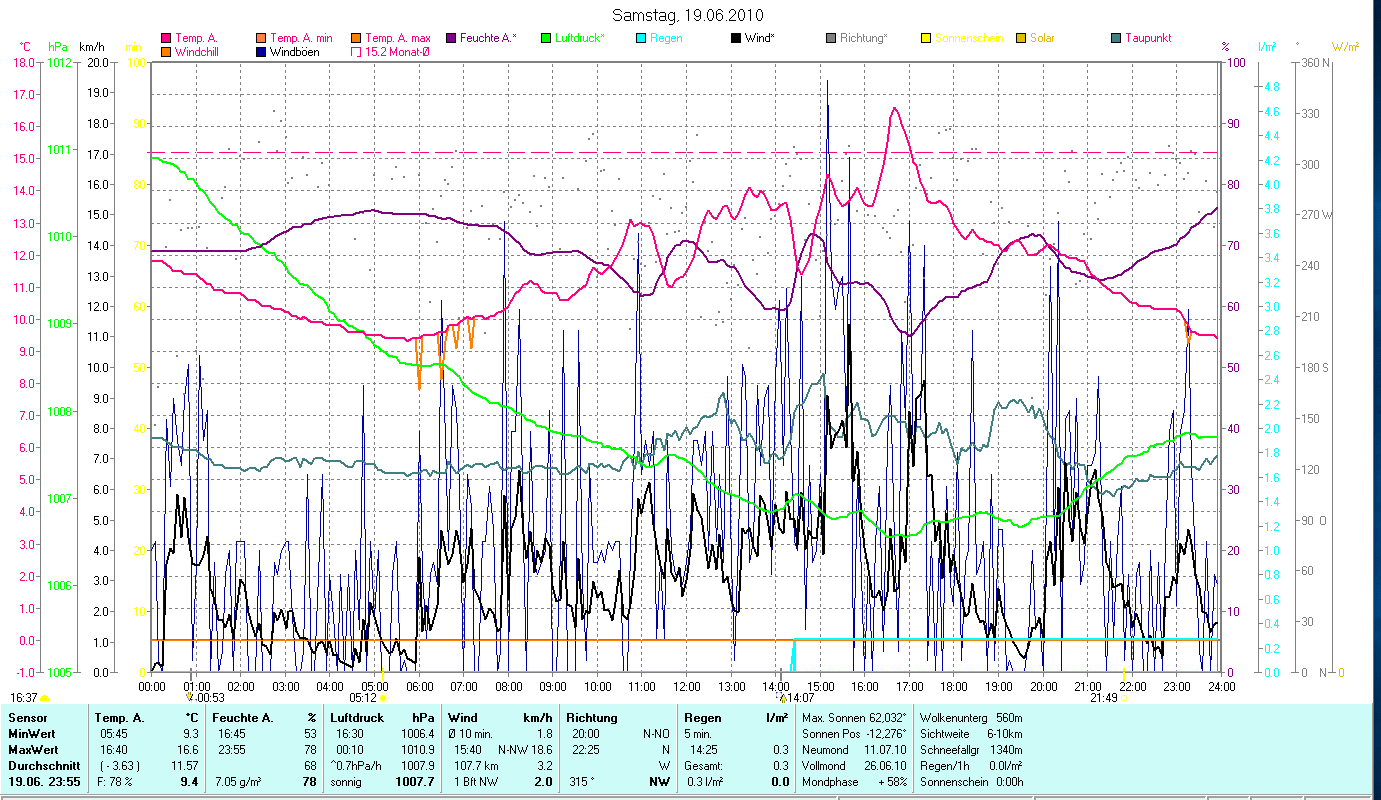The image size is (1381, 800).
Task: Click the Regen column header in table
Action: (x=700, y=718)
